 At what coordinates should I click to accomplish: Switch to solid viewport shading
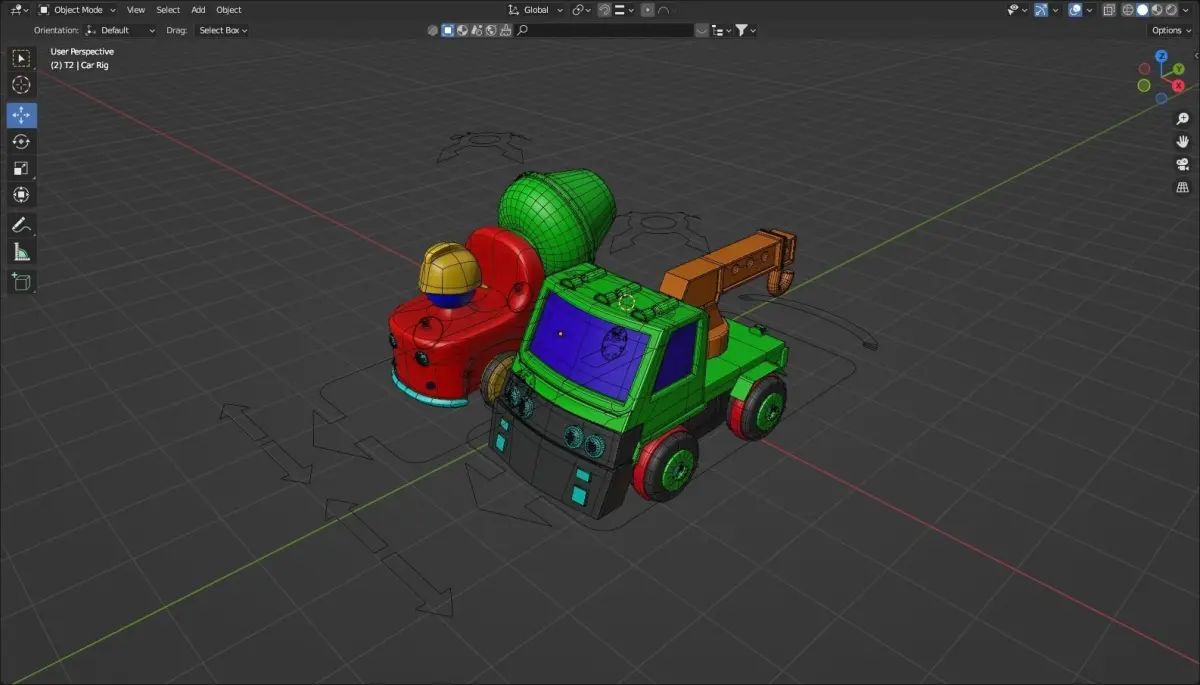(1142, 10)
